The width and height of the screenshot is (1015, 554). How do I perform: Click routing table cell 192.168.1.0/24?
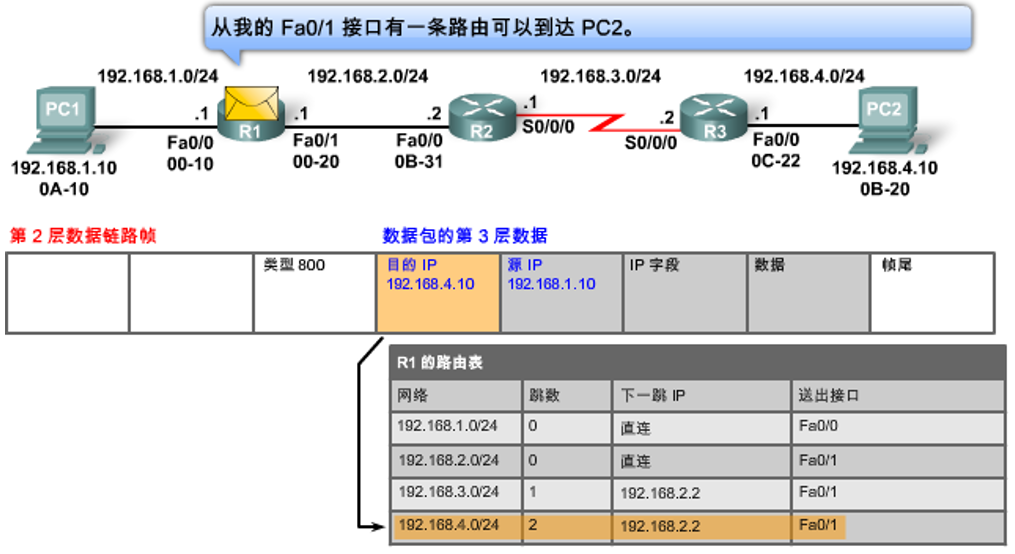coord(456,428)
